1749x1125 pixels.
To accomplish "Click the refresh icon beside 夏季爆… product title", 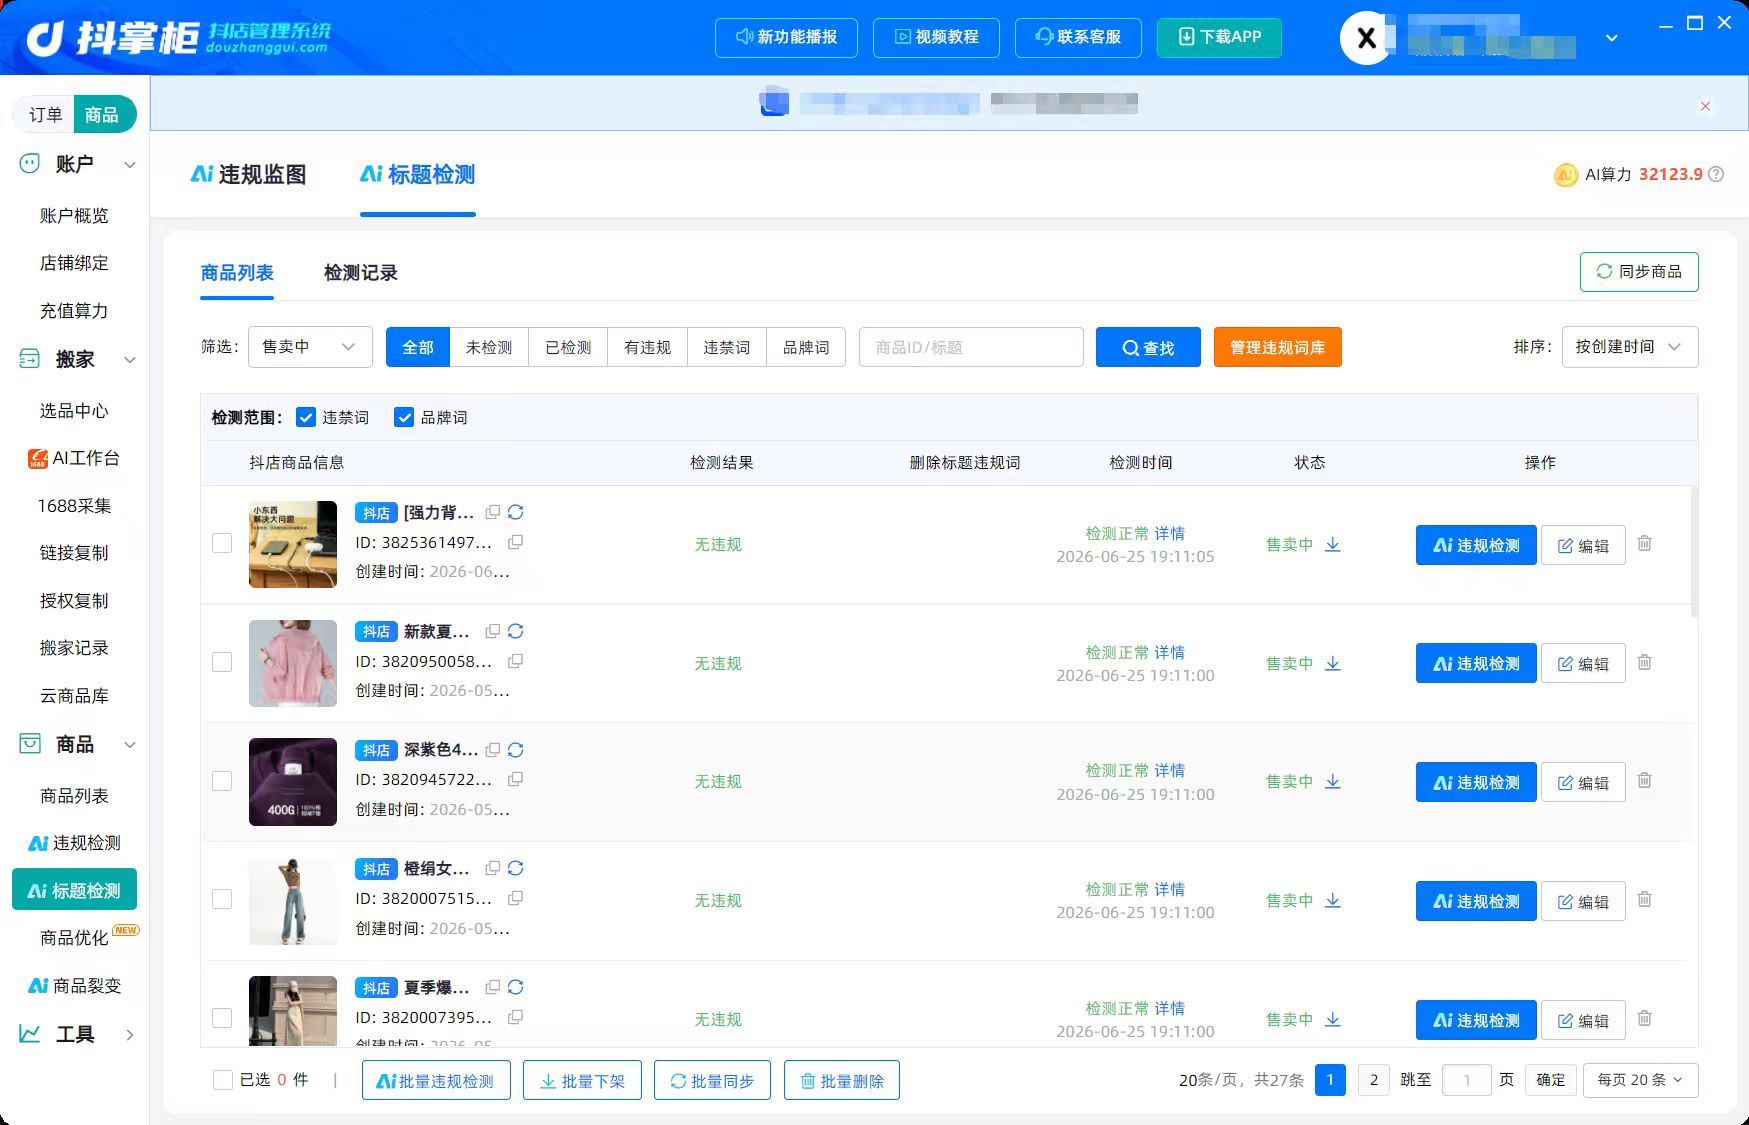I will coord(516,987).
